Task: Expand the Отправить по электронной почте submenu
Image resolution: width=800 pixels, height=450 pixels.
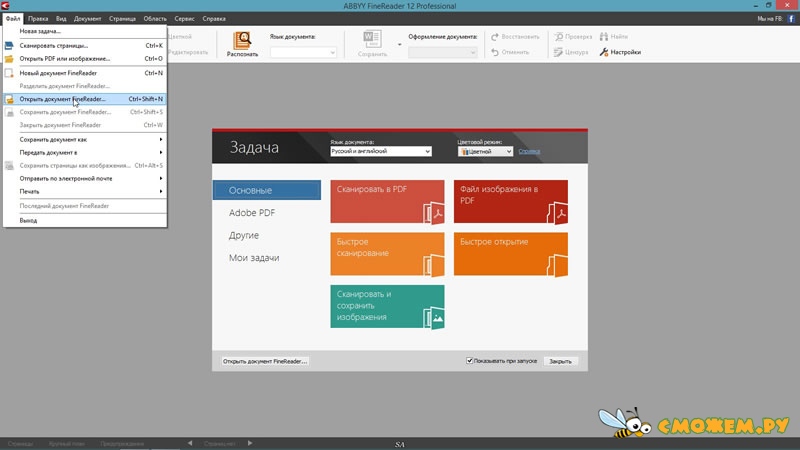Action: [85, 179]
